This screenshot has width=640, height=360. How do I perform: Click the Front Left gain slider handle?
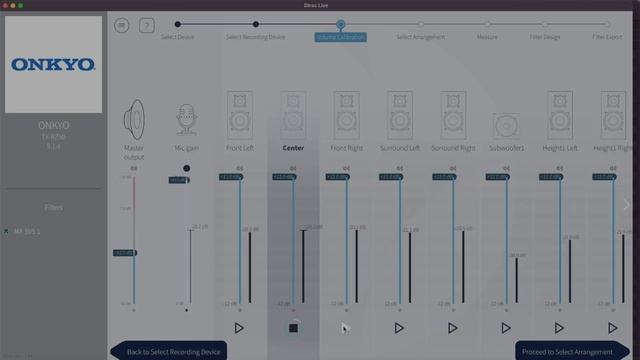pyautogui.click(x=231, y=177)
